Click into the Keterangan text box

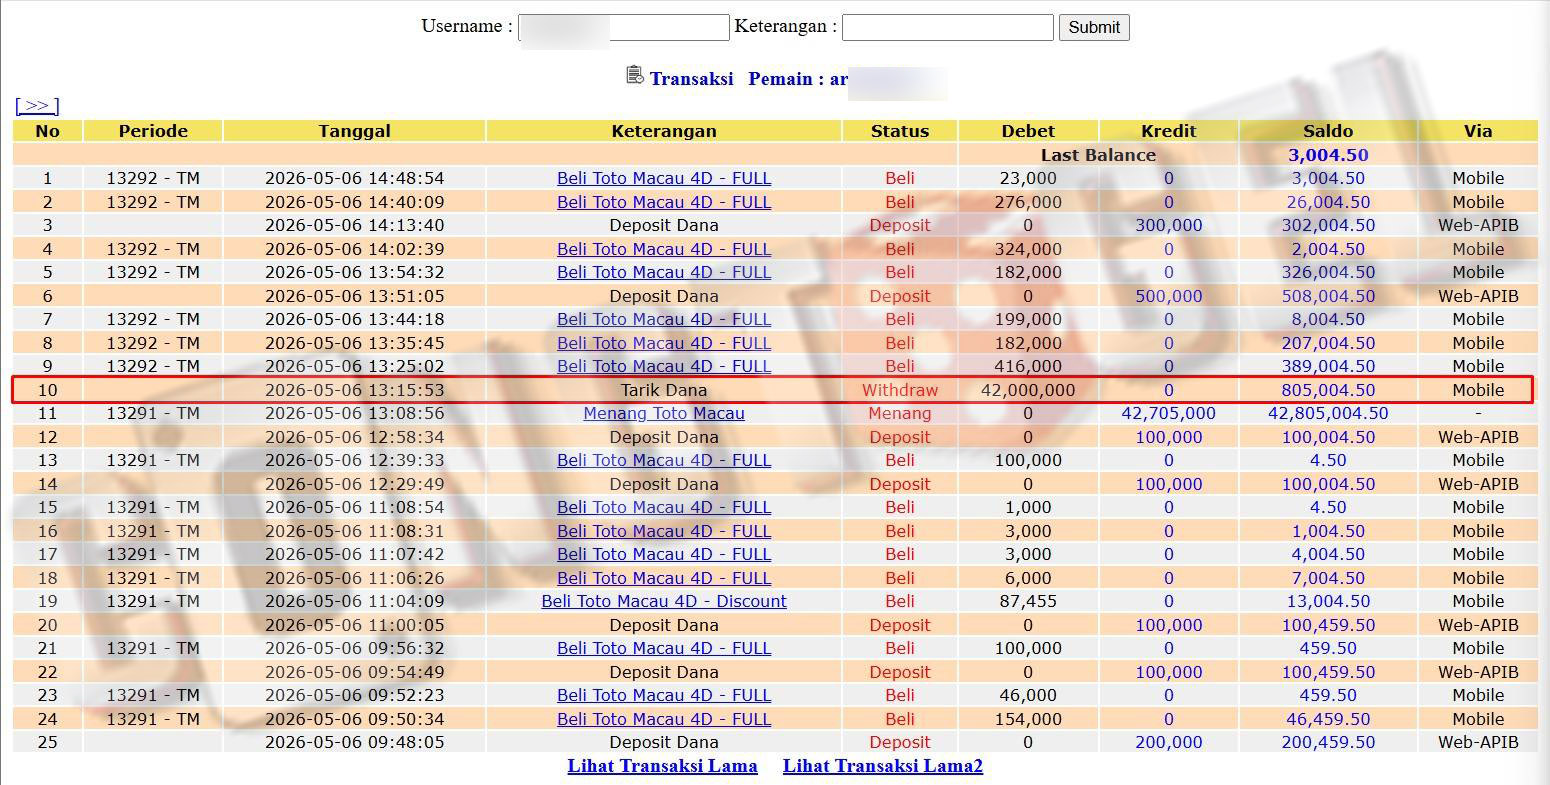click(947, 27)
